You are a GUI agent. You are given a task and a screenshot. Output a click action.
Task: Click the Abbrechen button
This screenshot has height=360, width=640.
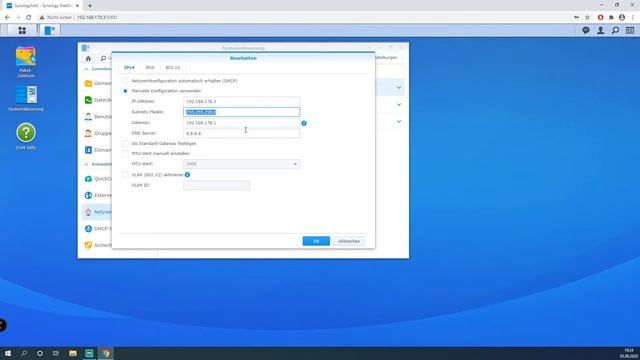pos(349,241)
